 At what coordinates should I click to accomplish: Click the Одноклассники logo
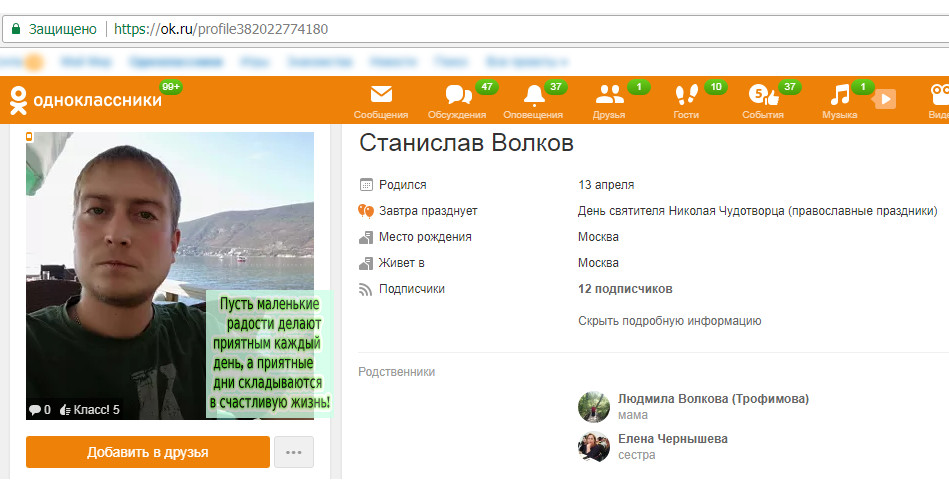[x=87, y=100]
